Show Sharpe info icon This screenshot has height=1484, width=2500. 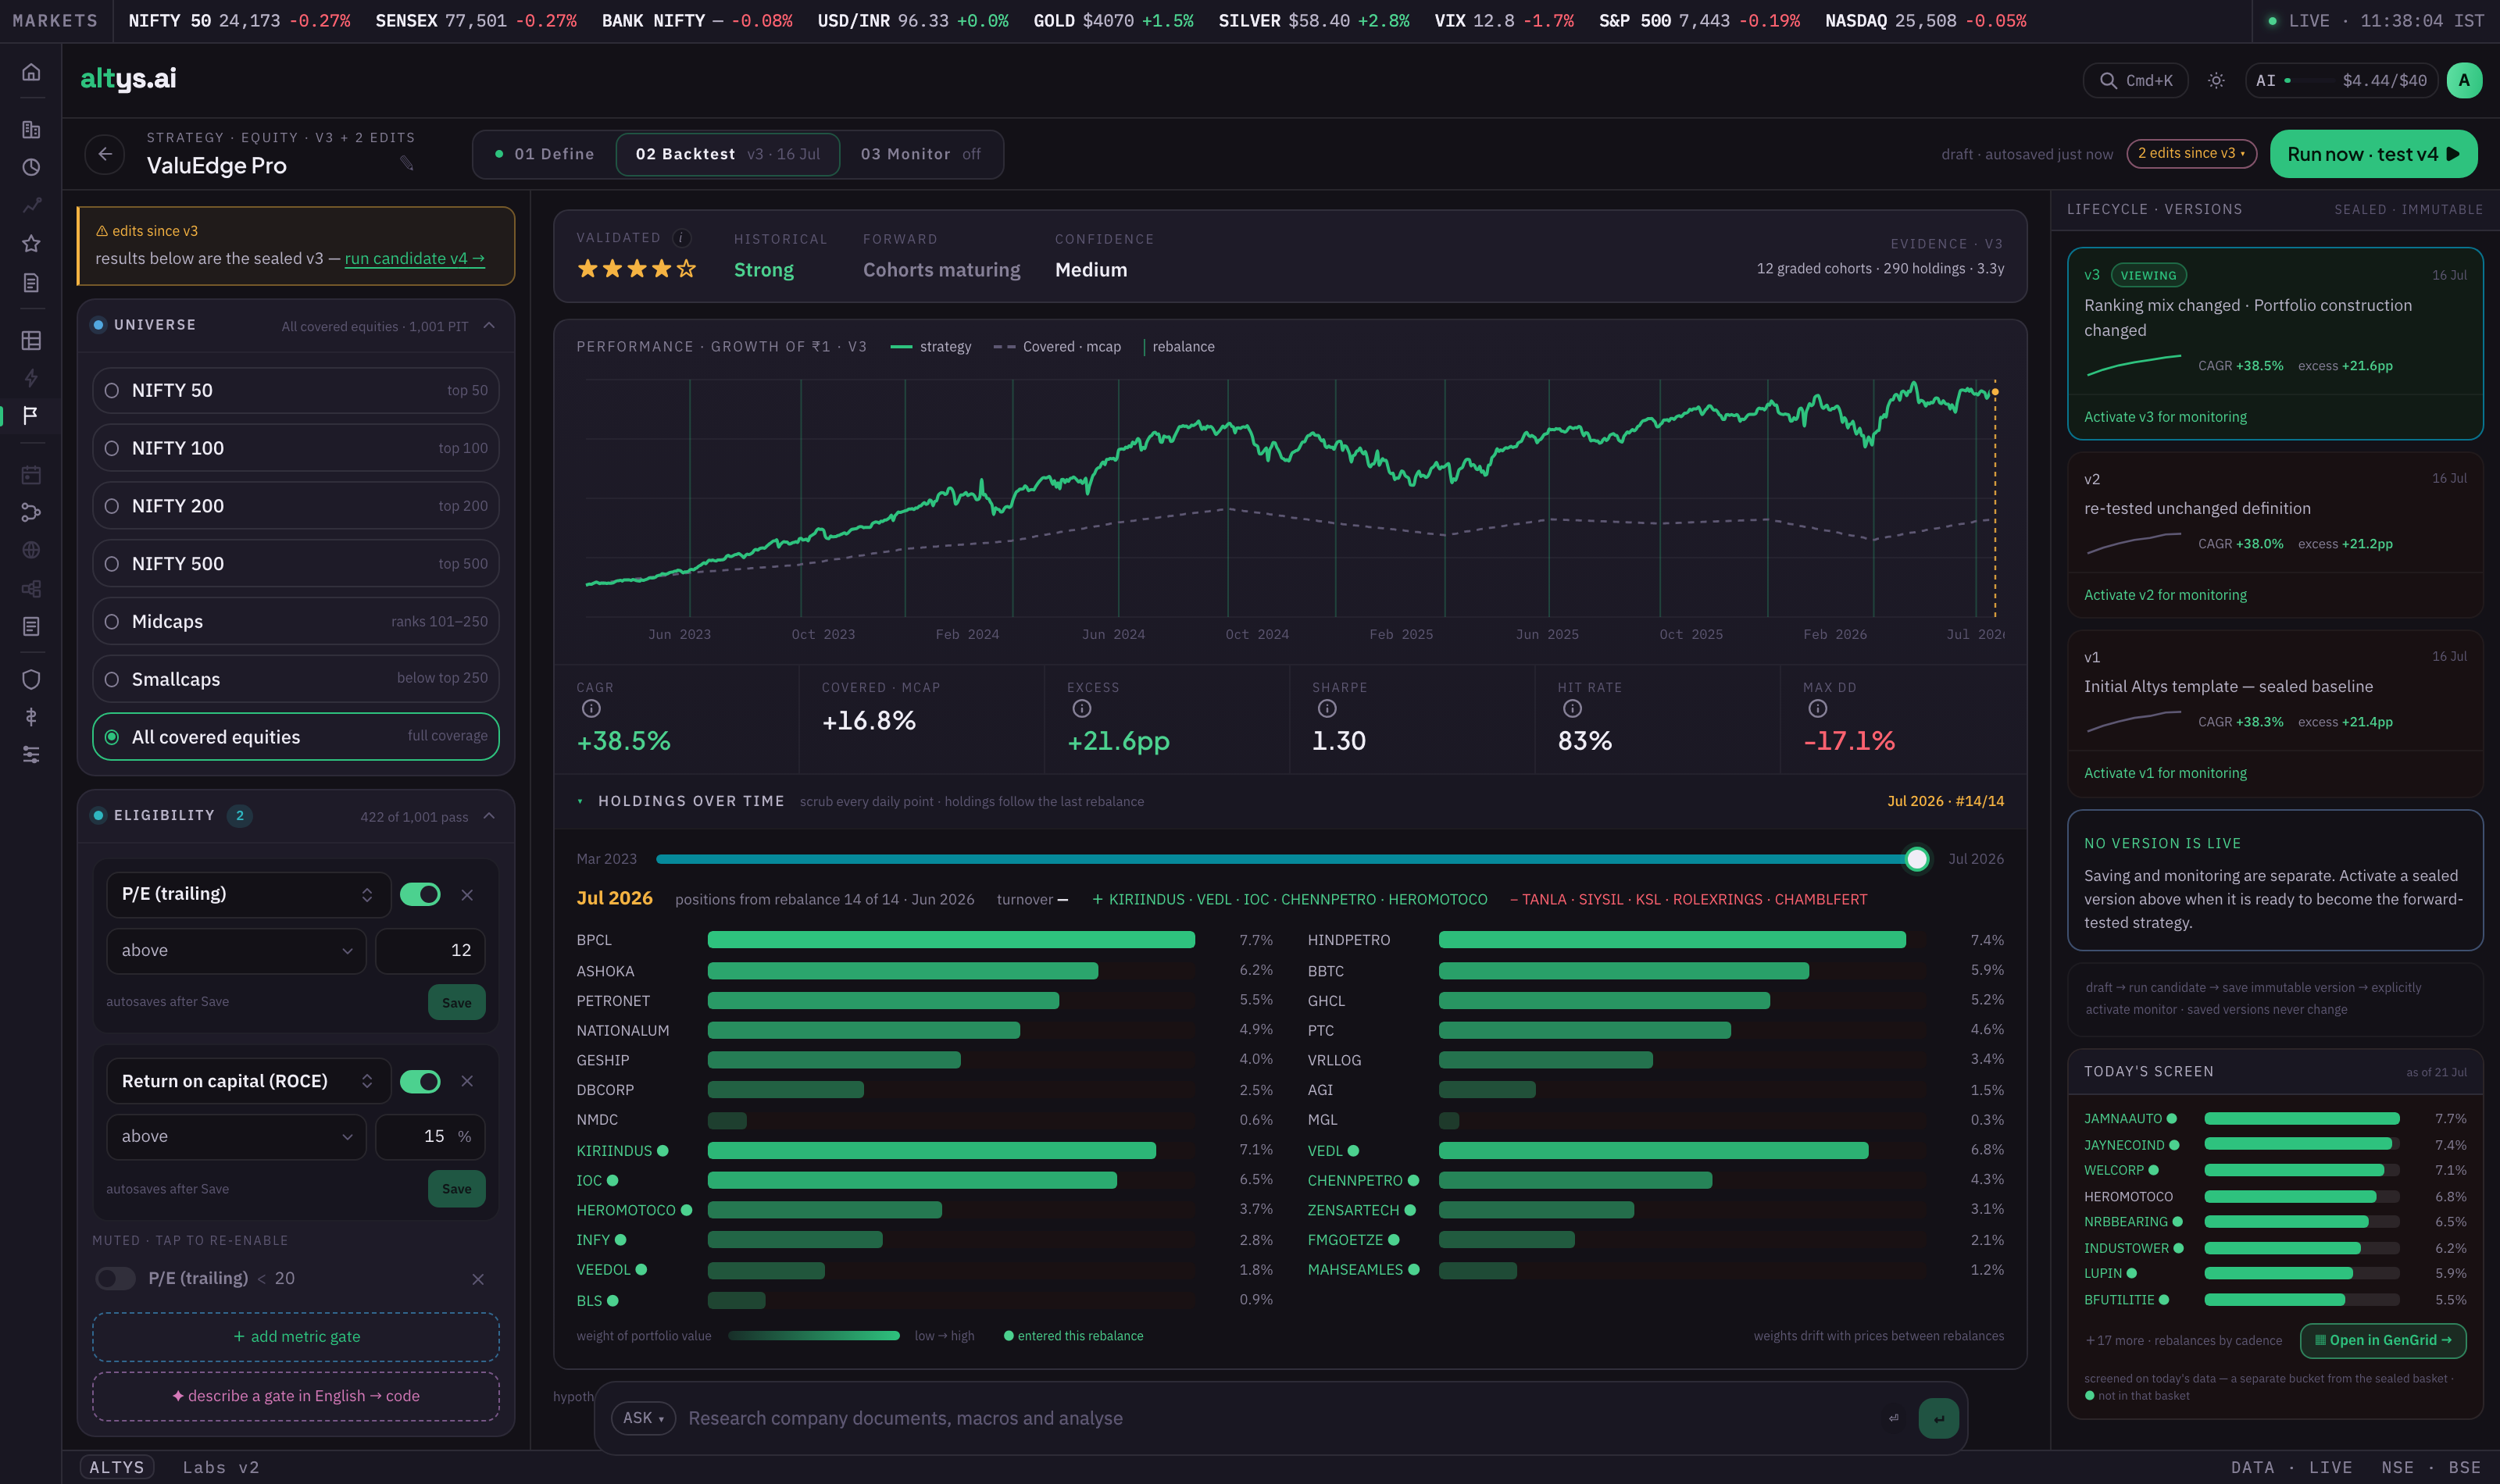click(x=1327, y=709)
